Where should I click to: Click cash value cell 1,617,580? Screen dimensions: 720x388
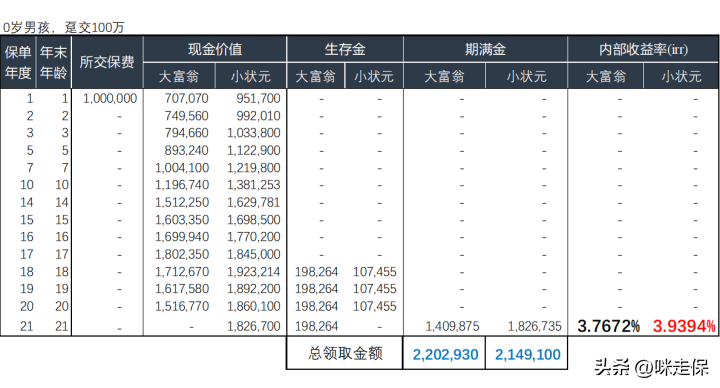(x=182, y=288)
